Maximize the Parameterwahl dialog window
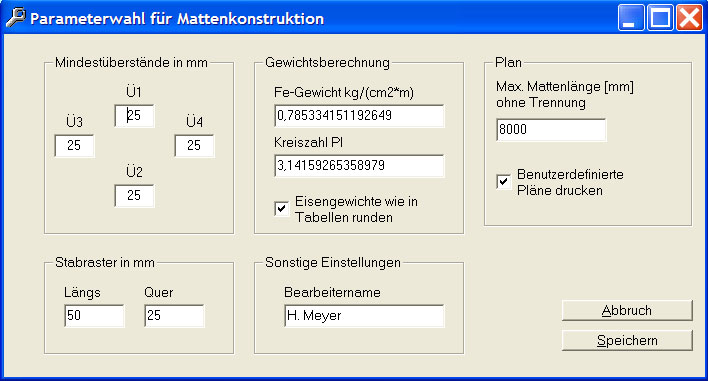708x381 pixels. coord(660,18)
